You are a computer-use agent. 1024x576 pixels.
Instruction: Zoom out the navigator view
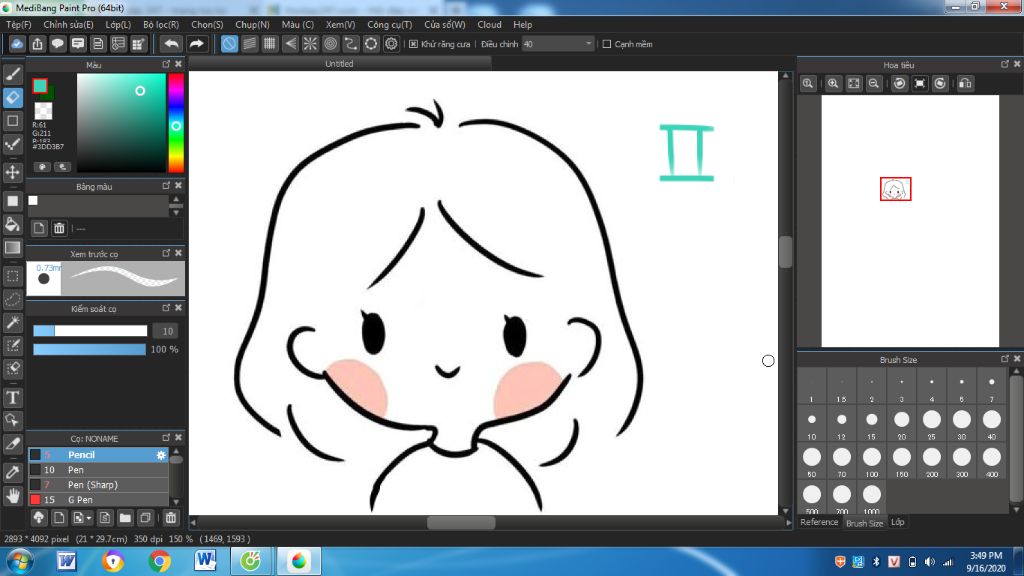[874, 84]
